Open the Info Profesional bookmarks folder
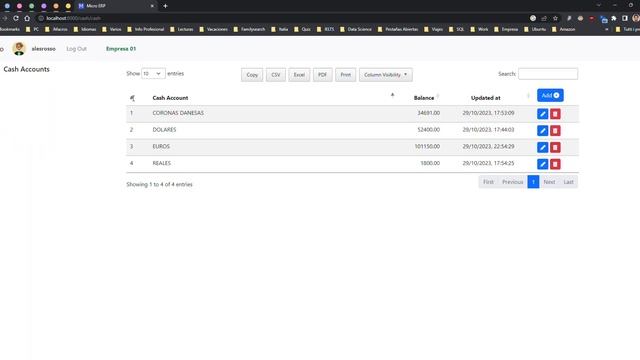This screenshot has height=360, width=640. [146, 29]
